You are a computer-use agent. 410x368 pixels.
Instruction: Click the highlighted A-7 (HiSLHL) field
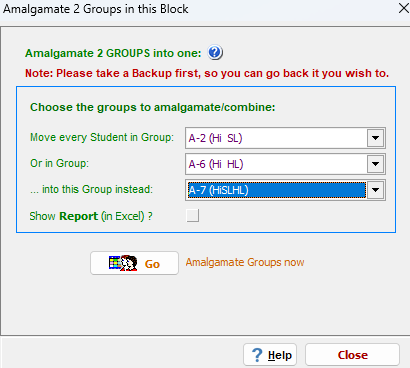pyautogui.click(x=276, y=190)
